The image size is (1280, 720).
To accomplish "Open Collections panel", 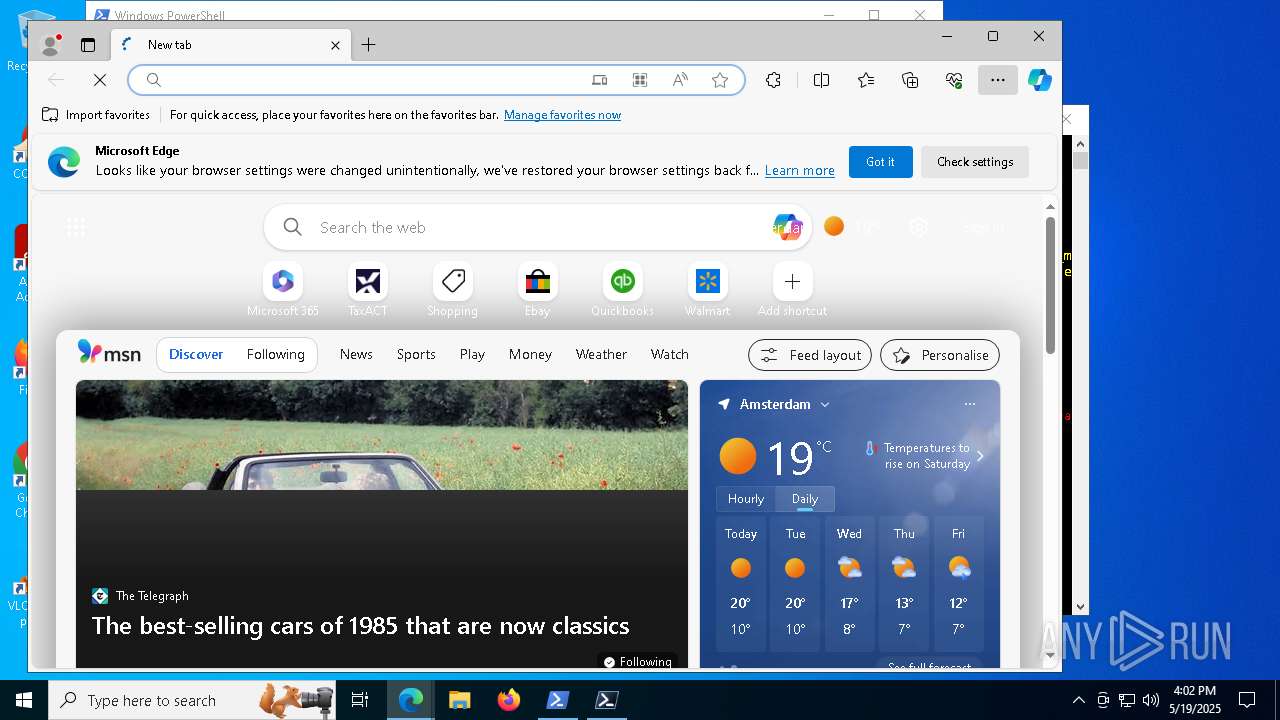I will pyautogui.click(x=910, y=80).
